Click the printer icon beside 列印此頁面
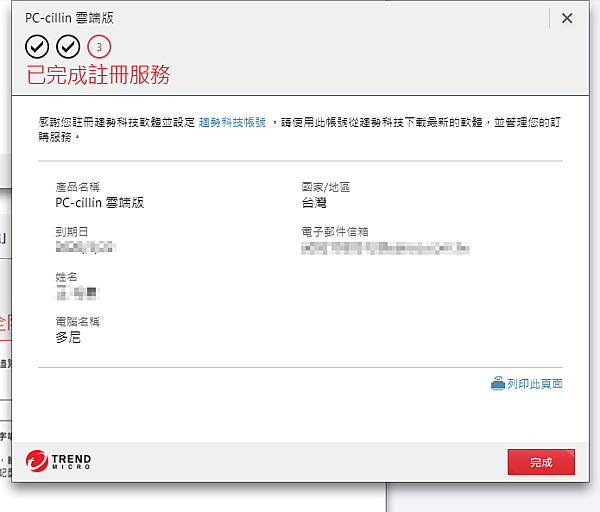Viewport: 600px width, 512px height. 497,383
